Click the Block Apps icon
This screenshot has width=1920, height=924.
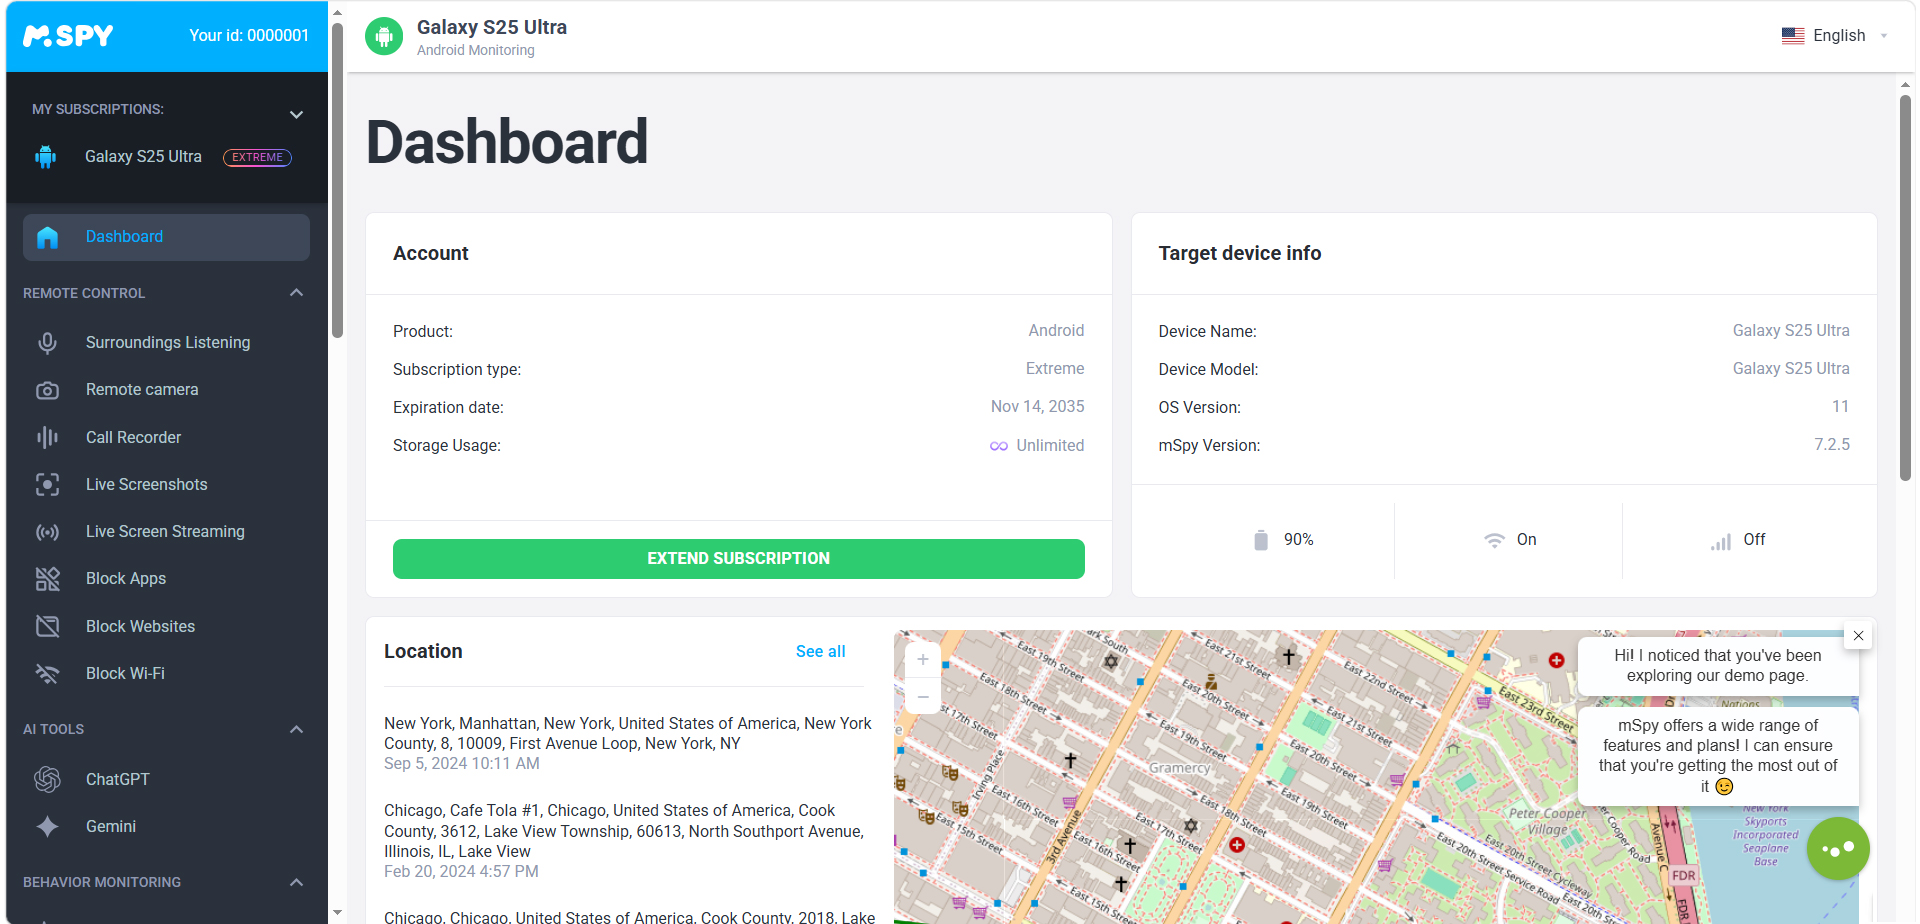(47, 579)
